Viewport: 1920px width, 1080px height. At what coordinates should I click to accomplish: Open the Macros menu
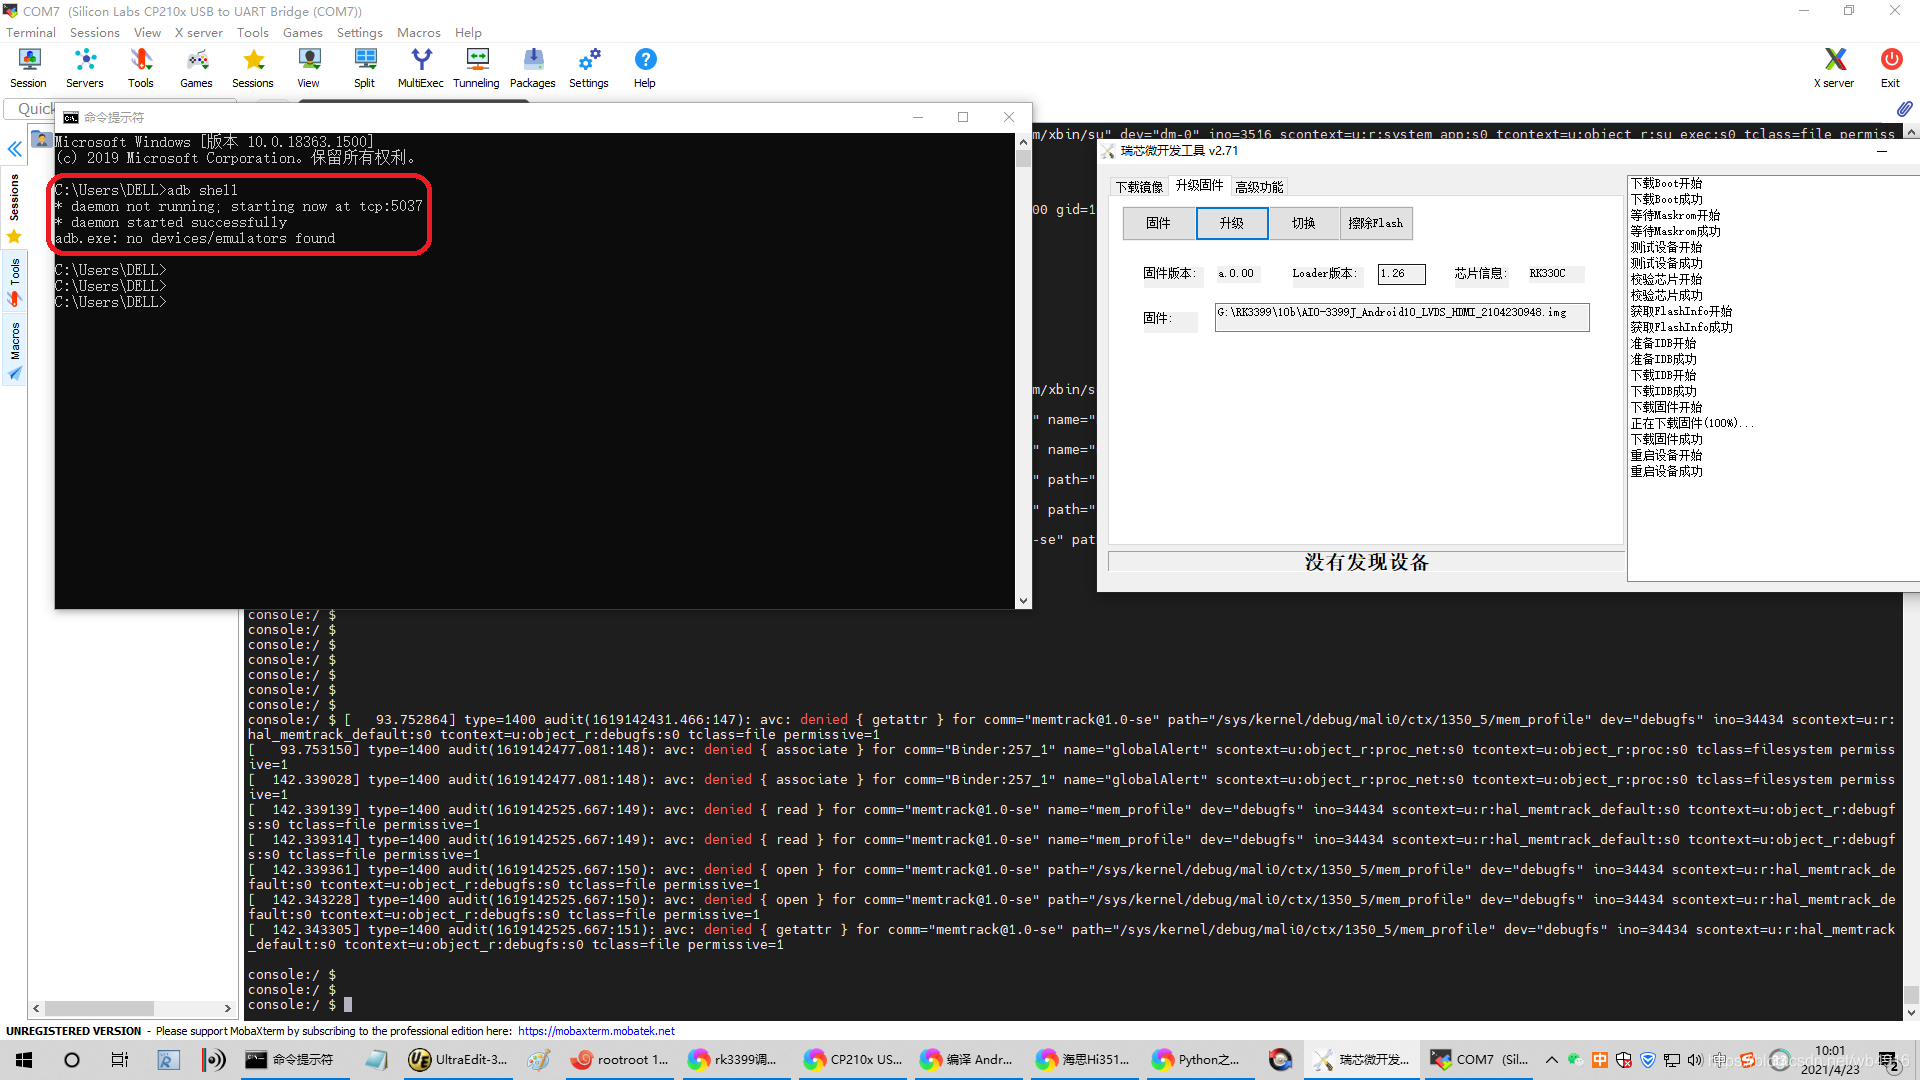pyautogui.click(x=418, y=32)
